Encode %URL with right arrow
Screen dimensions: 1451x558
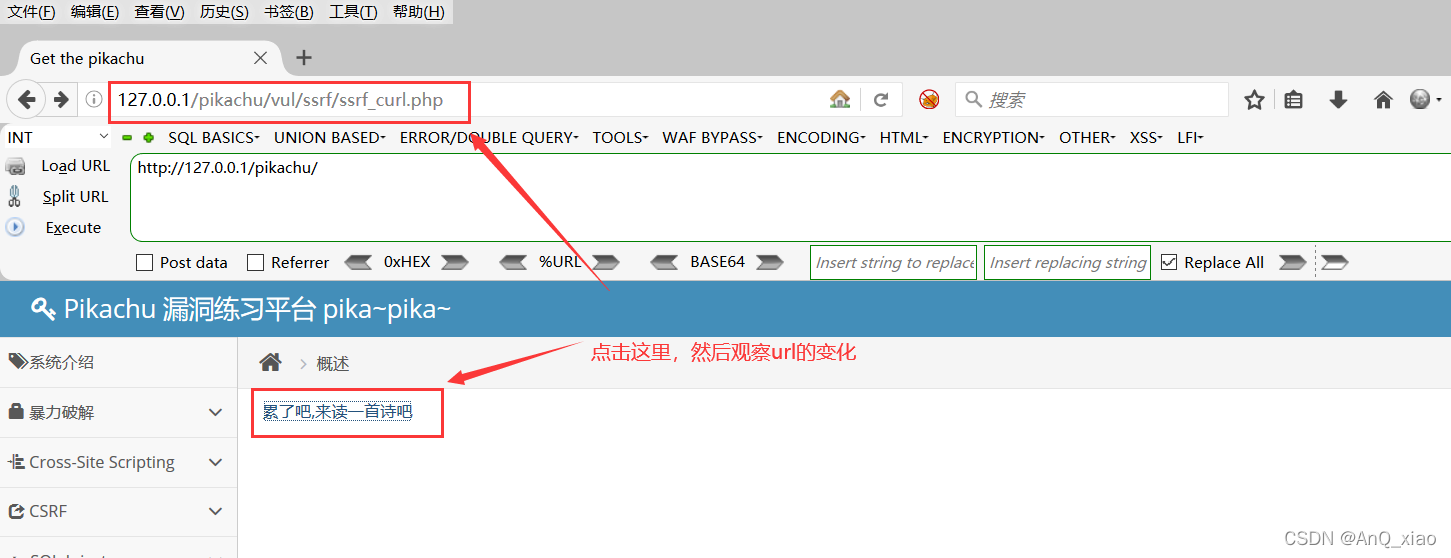[605, 262]
